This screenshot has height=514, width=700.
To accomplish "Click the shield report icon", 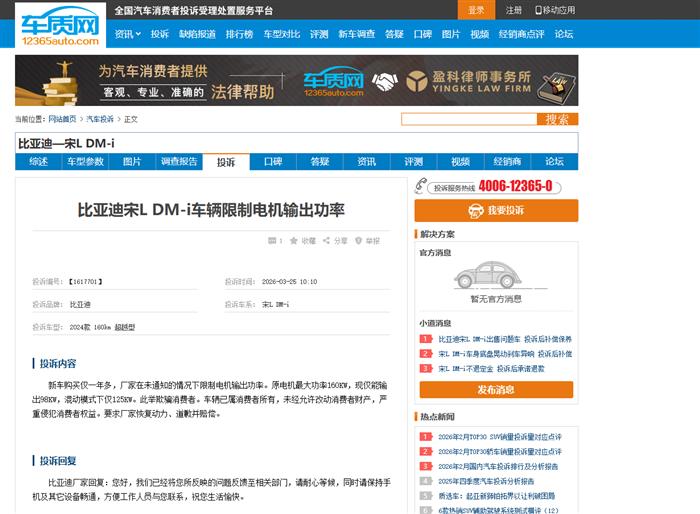I will 357,241.
